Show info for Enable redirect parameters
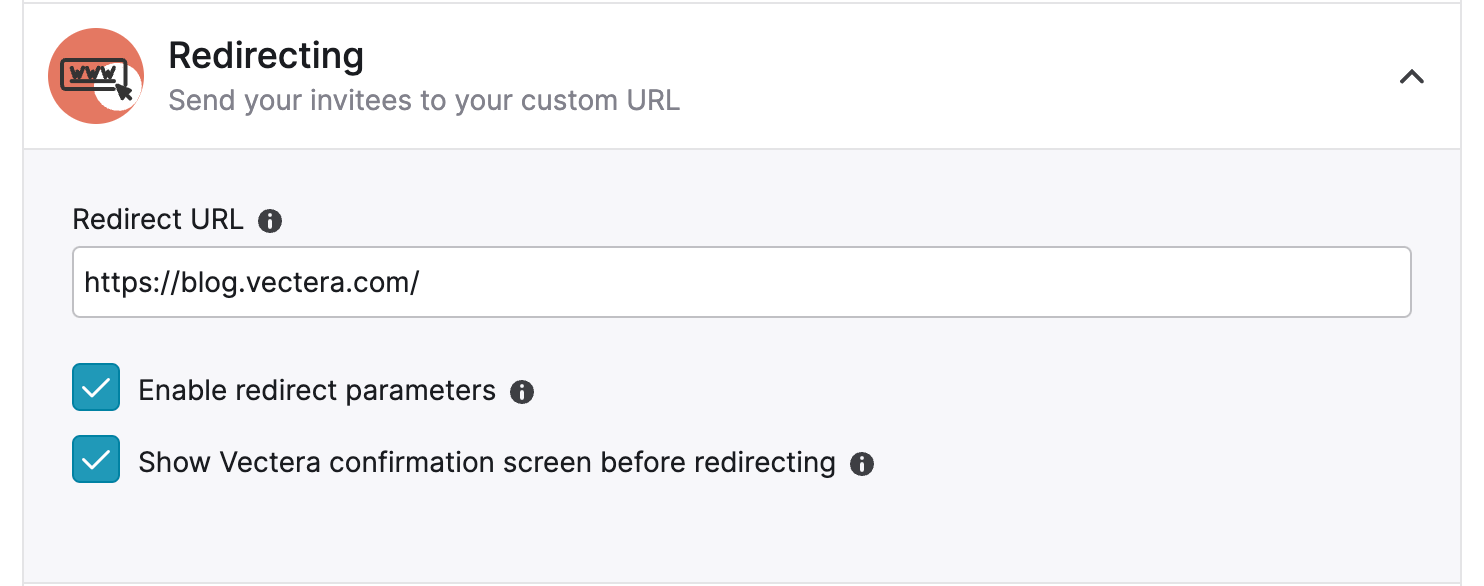1484x586 pixels. tap(522, 392)
